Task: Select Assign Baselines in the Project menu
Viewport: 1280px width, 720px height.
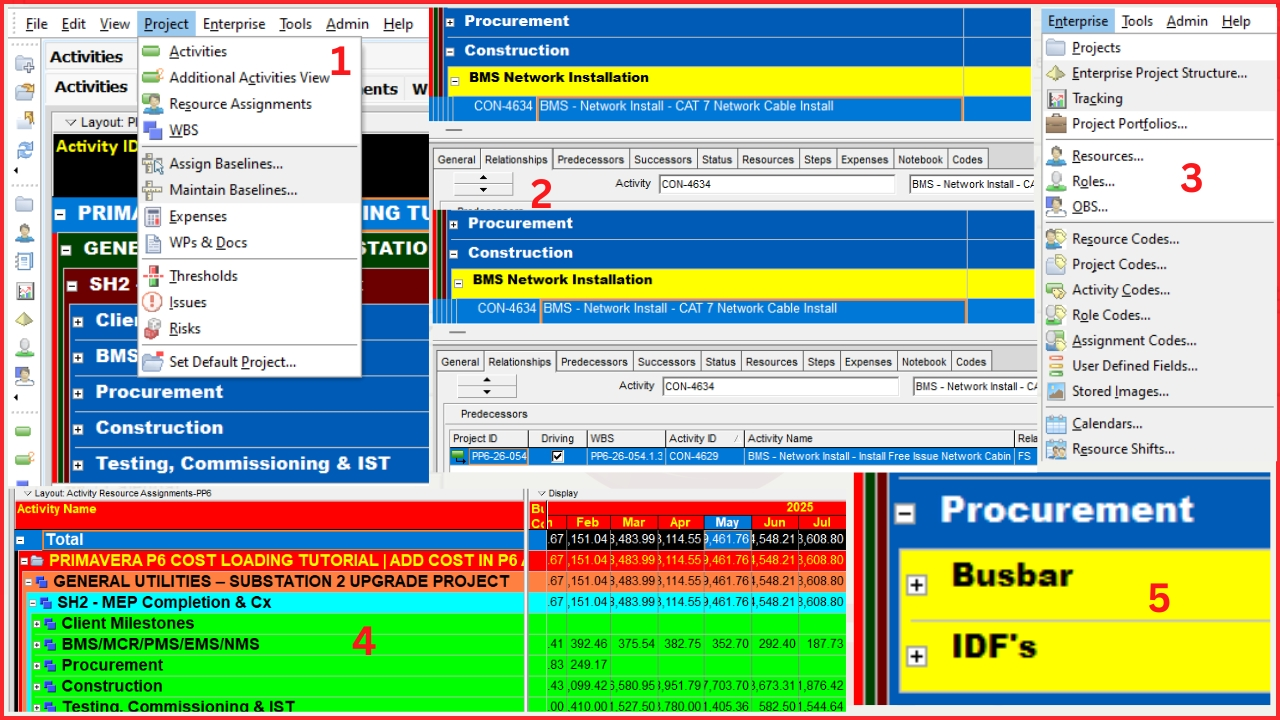Action: pos(225,164)
